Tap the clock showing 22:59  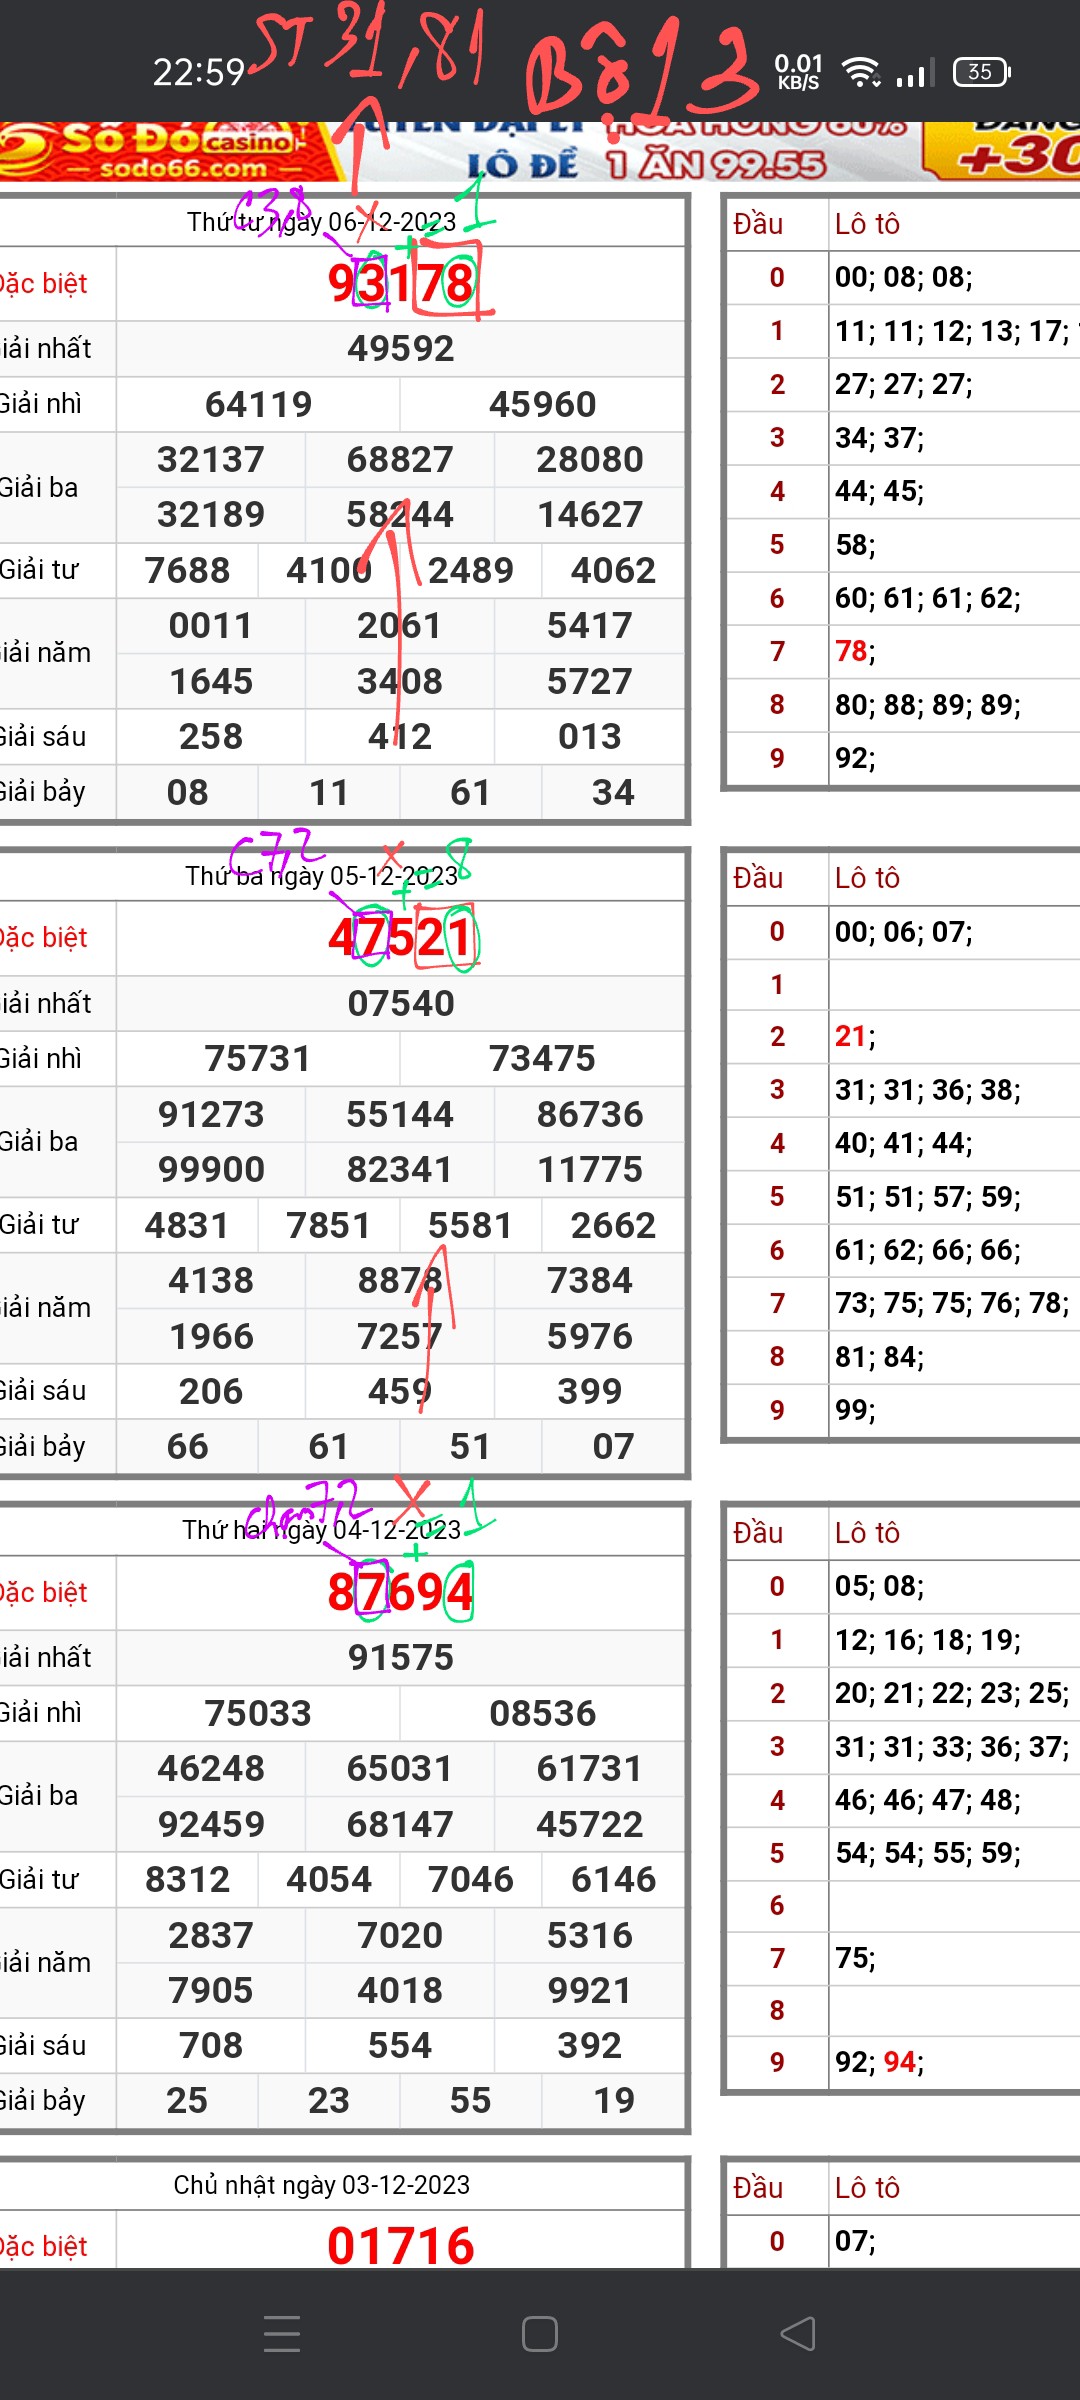point(198,72)
